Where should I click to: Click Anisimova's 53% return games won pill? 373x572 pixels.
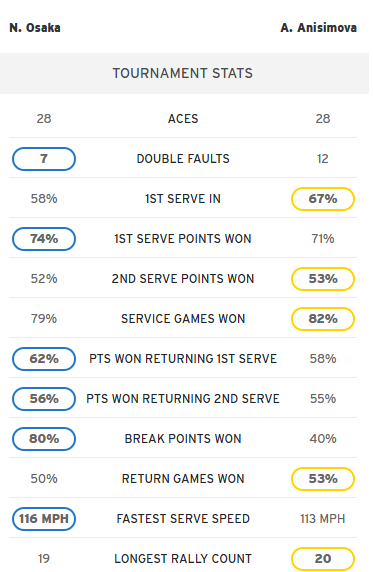(x=323, y=478)
